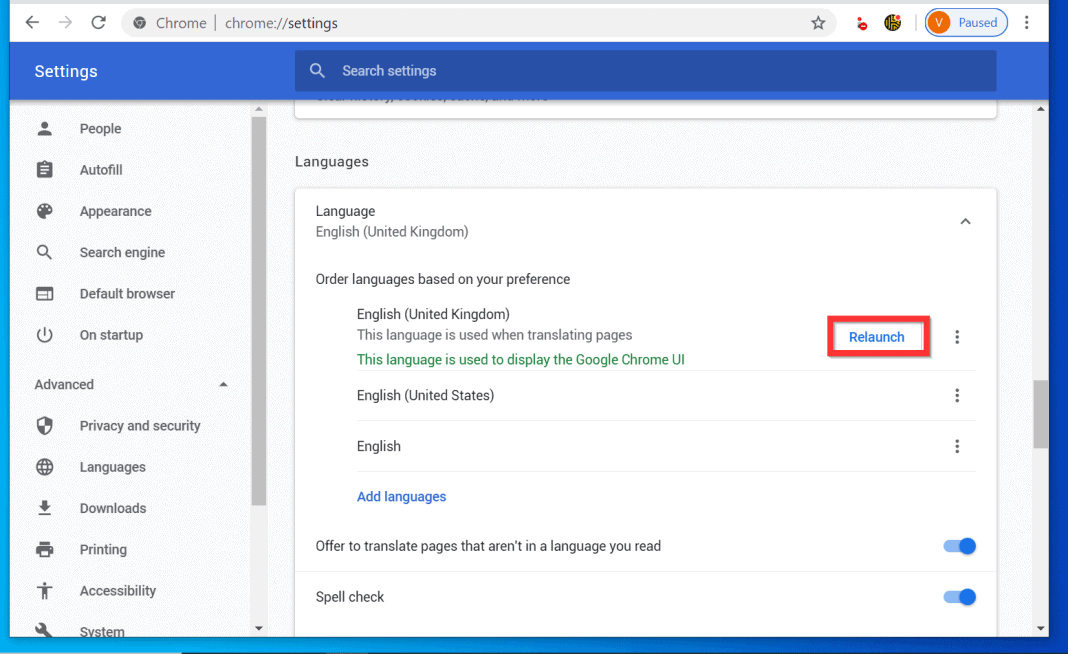Click the Downloads arrow icon
The height and width of the screenshot is (654, 1068).
(44, 508)
